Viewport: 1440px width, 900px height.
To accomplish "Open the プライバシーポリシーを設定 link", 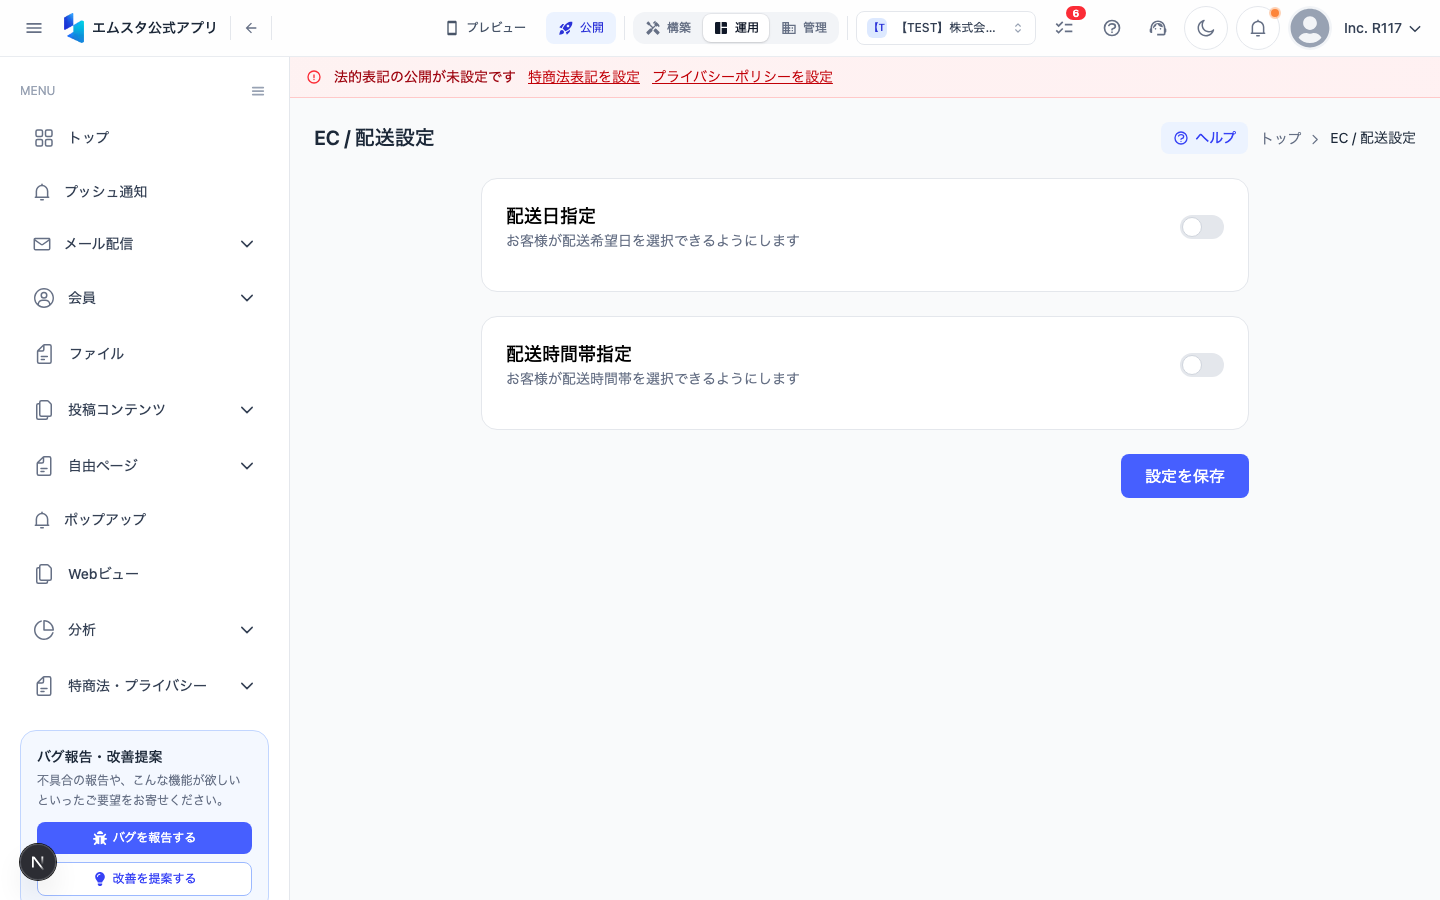I will click(x=743, y=77).
